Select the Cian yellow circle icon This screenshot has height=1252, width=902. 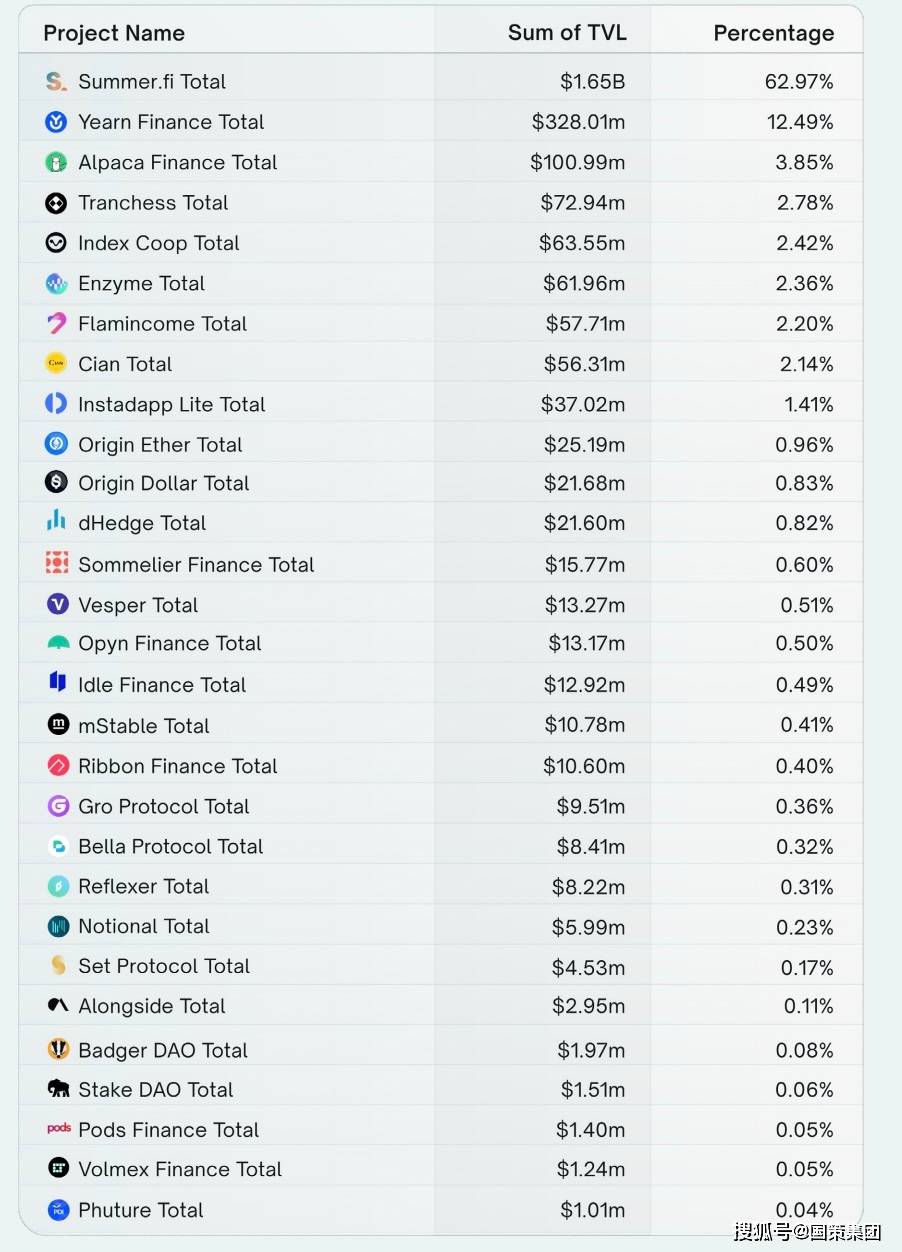pos(56,364)
